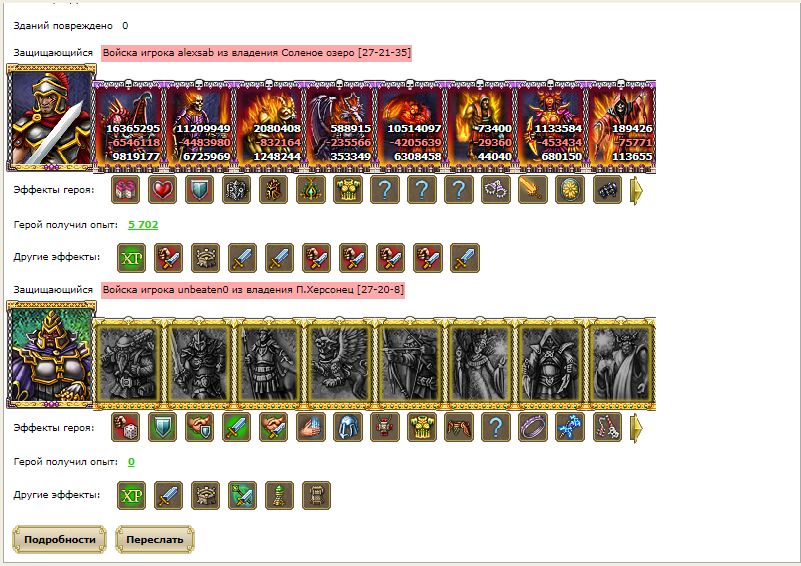The image size is (801, 566).
Task: Click the golden armor effect in alexsab's row
Action: coord(348,190)
